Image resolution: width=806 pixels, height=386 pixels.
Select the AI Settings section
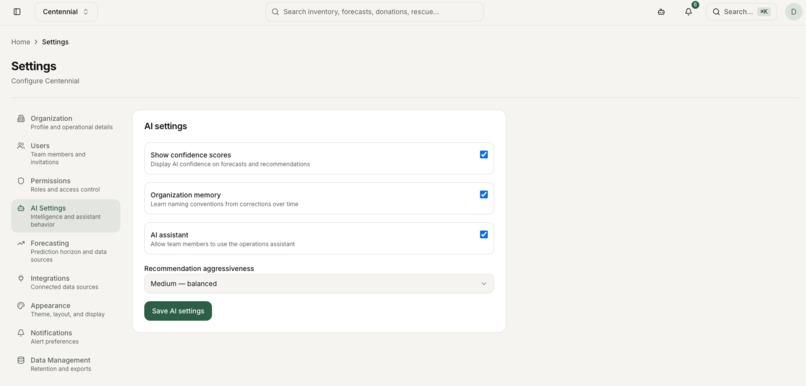[x=66, y=216]
